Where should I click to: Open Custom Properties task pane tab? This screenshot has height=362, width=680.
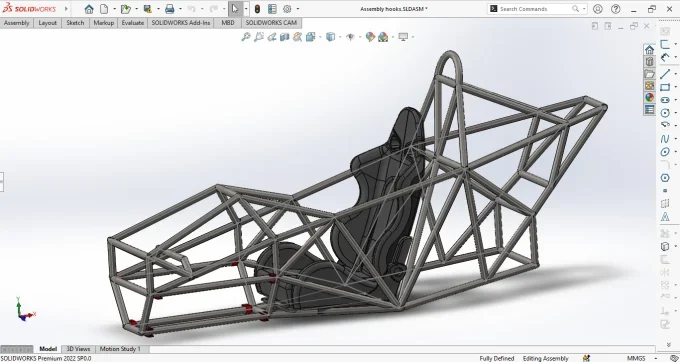coord(649,110)
